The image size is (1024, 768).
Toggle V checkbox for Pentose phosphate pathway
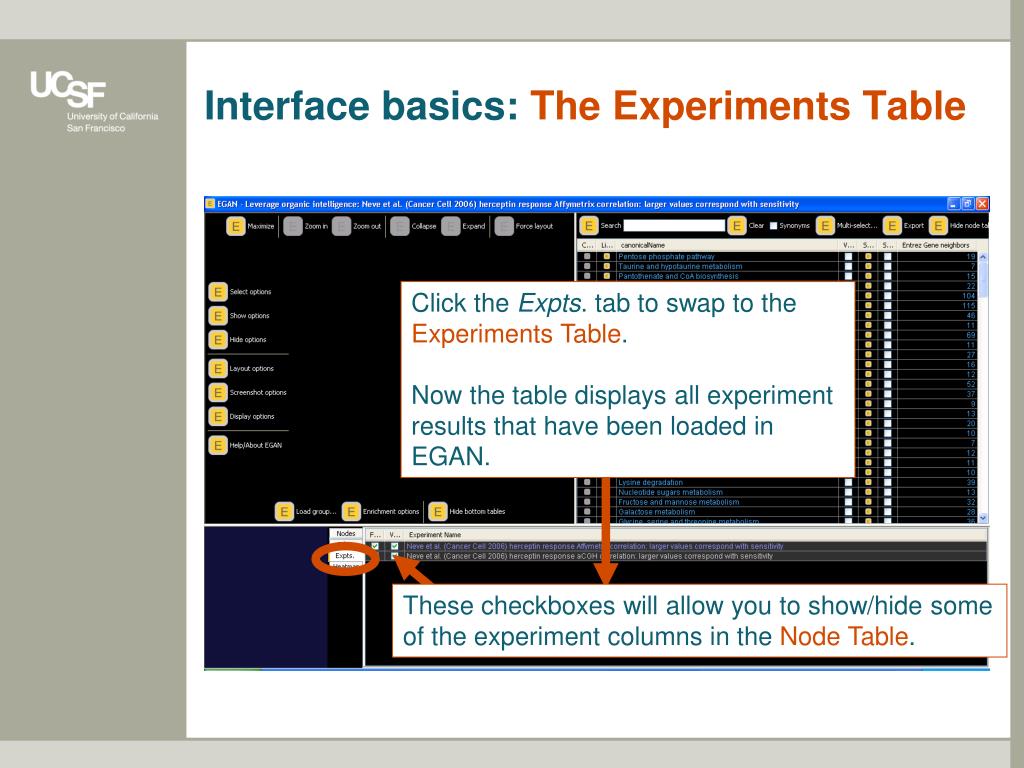(x=848, y=257)
